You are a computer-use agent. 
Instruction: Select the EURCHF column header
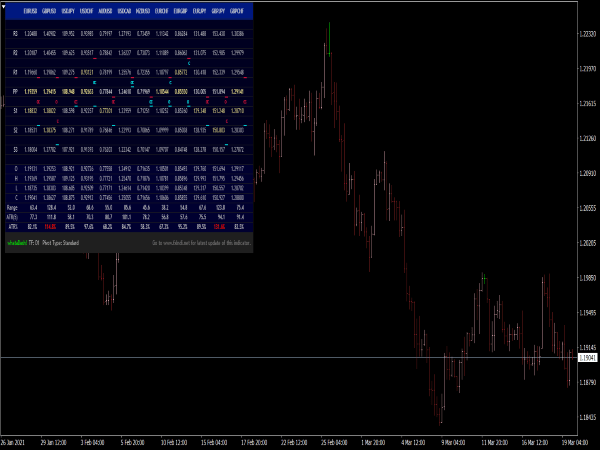[161, 11]
